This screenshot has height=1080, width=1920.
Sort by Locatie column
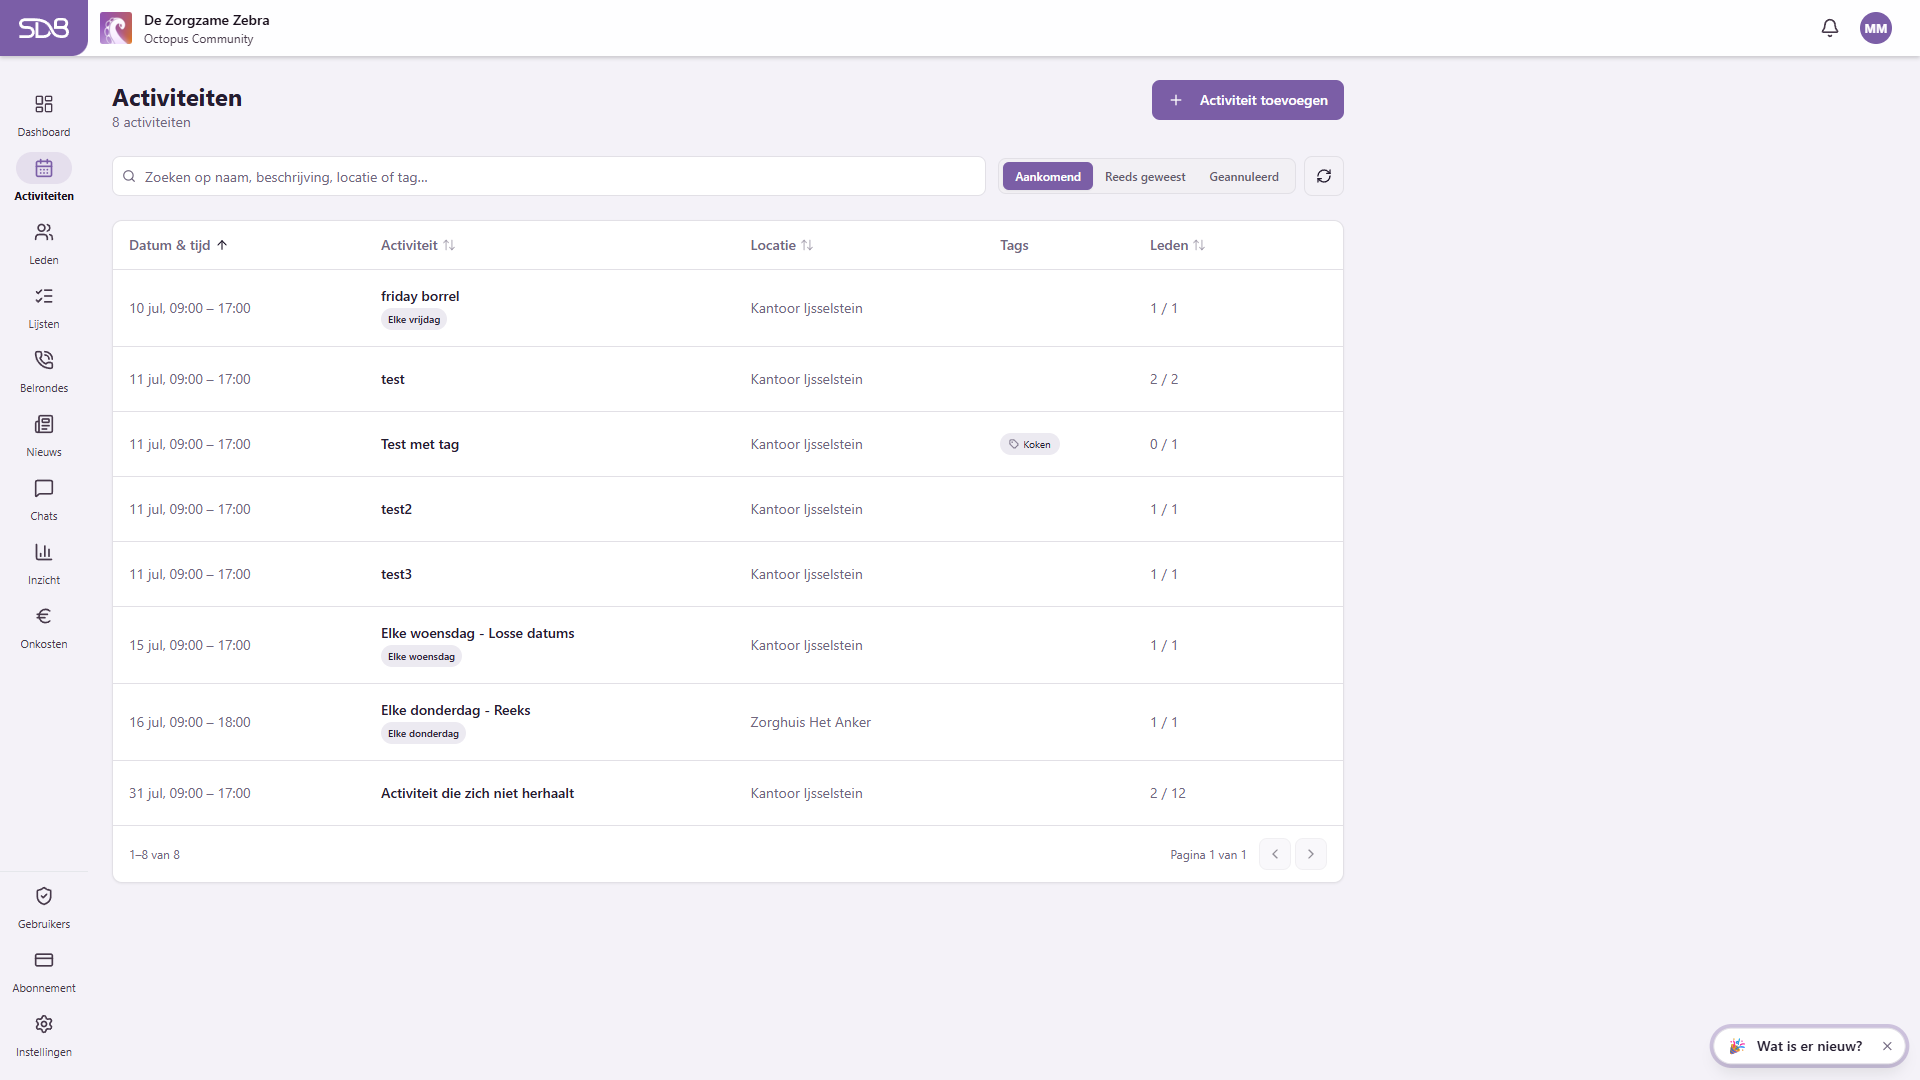click(782, 245)
